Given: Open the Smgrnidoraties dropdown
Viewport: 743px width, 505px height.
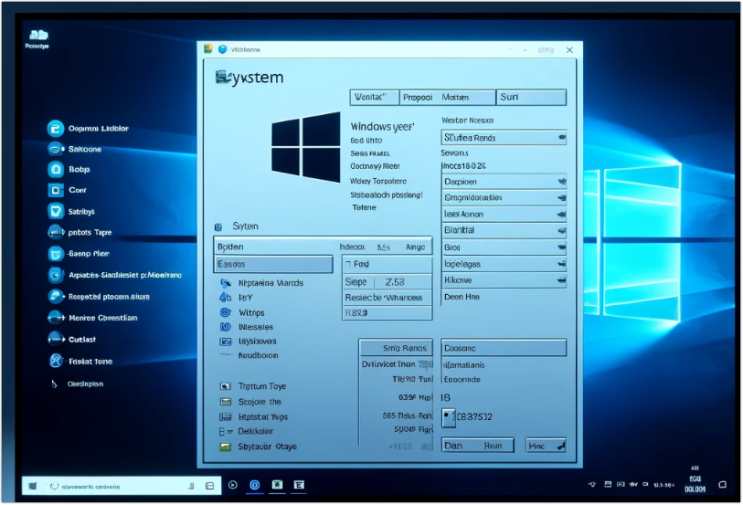Looking at the screenshot, I should [504, 198].
